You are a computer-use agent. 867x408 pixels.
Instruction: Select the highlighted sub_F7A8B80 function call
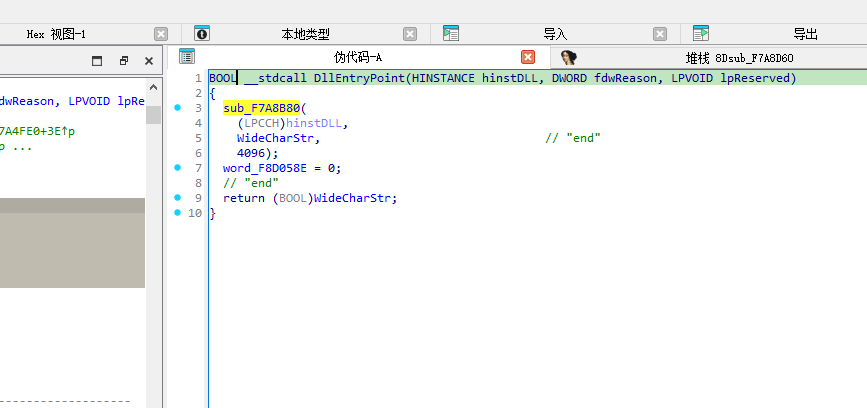click(262, 108)
